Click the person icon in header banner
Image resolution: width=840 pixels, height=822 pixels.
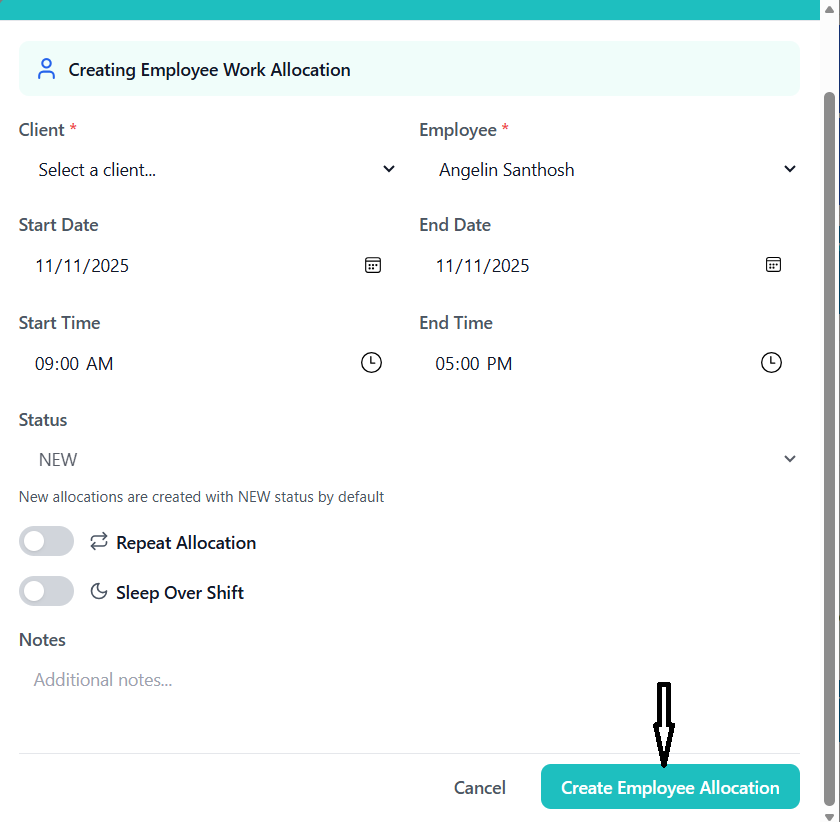pyautogui.click(x=46, y=69)
